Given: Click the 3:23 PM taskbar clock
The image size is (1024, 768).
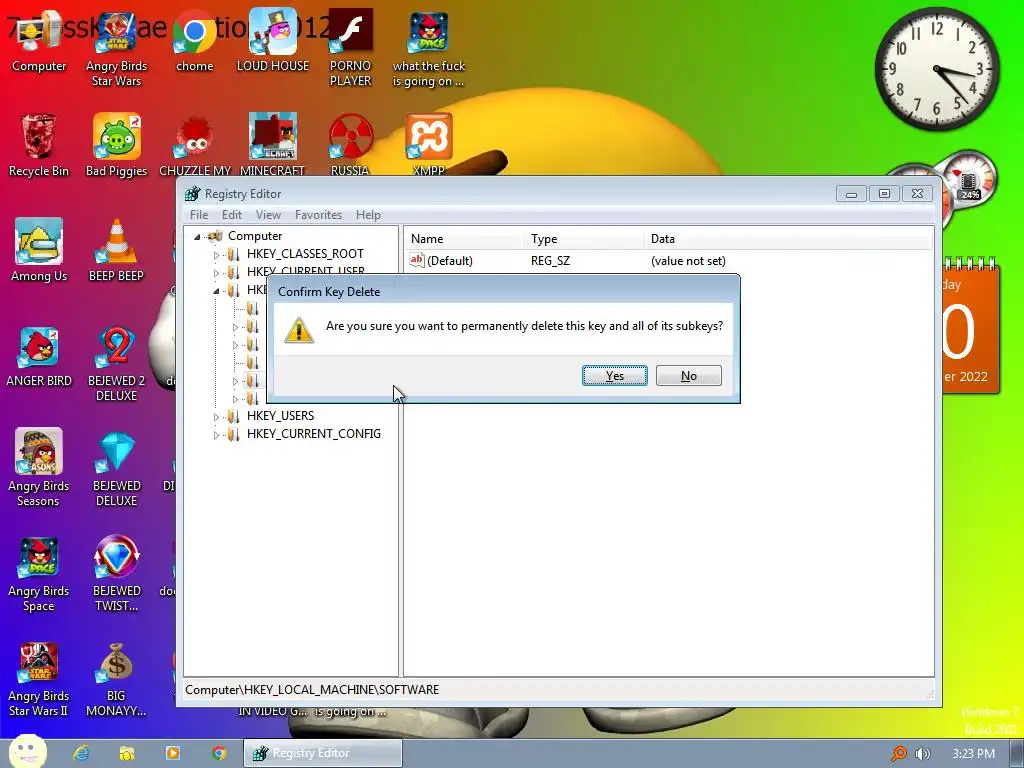Looking at the screenshot, I should pyautogui.click(x=973, y=754).
